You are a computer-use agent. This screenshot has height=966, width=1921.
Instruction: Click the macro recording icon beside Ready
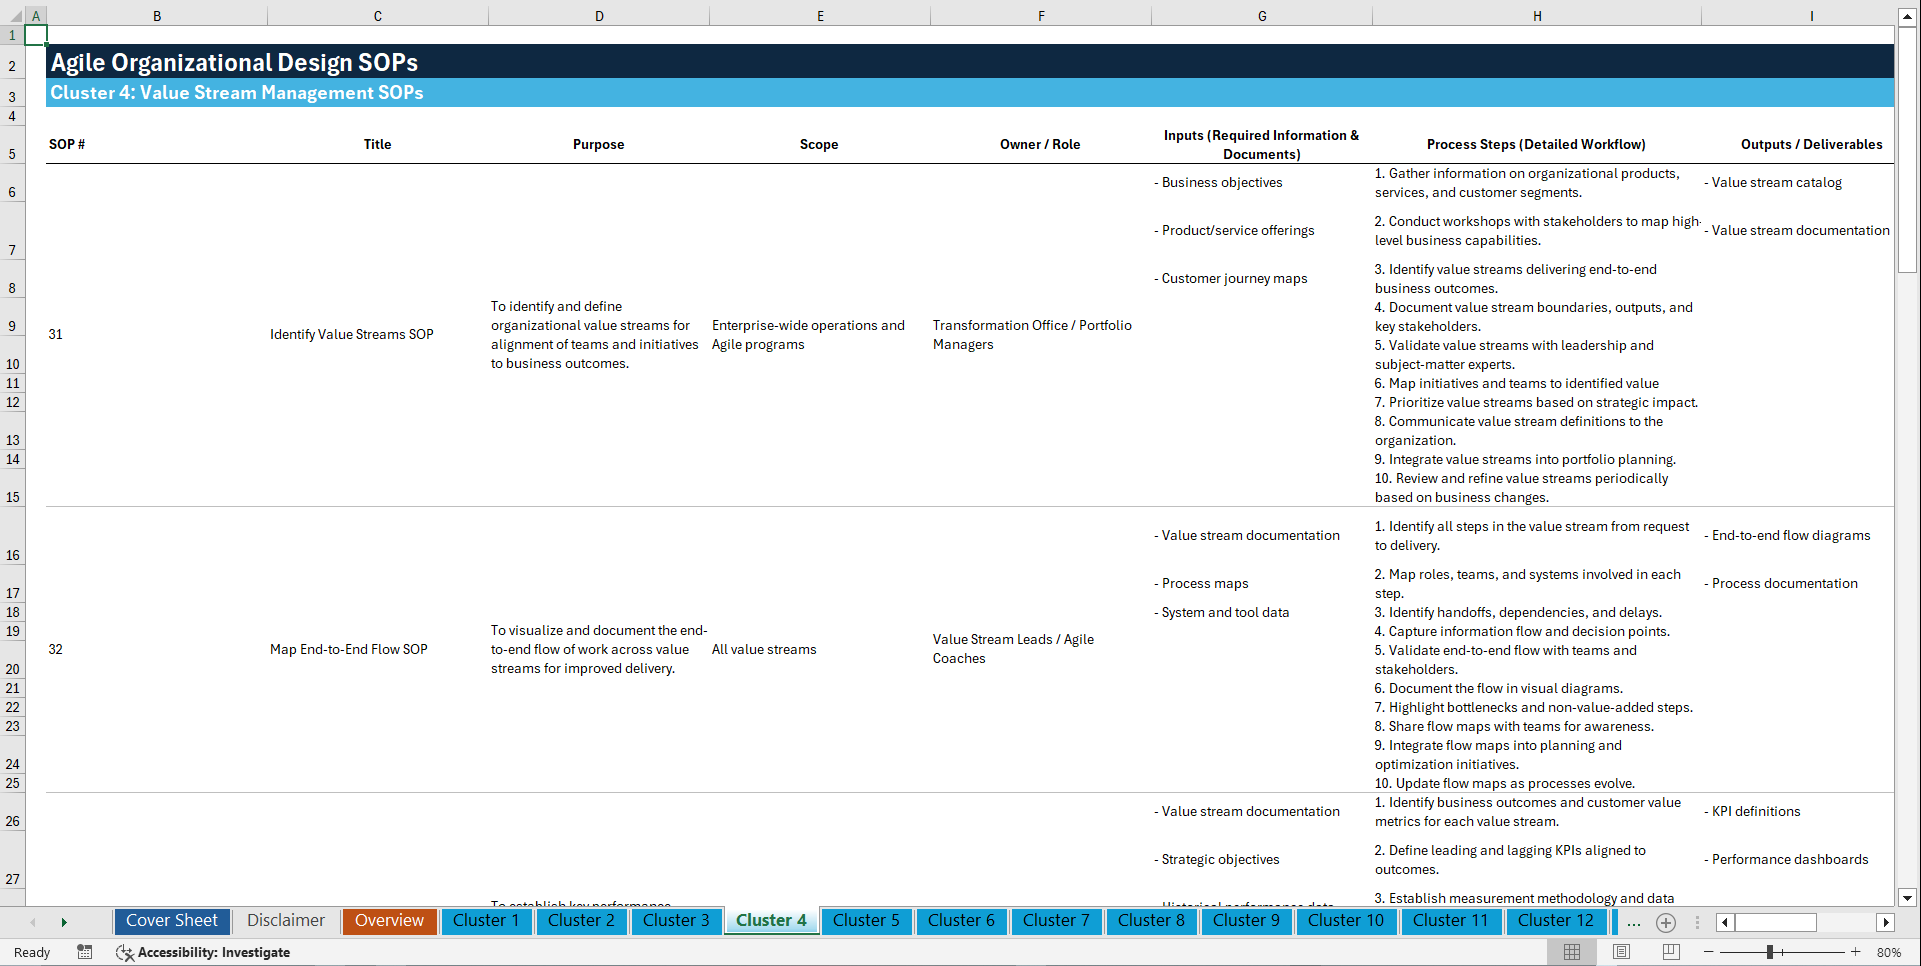85,952
